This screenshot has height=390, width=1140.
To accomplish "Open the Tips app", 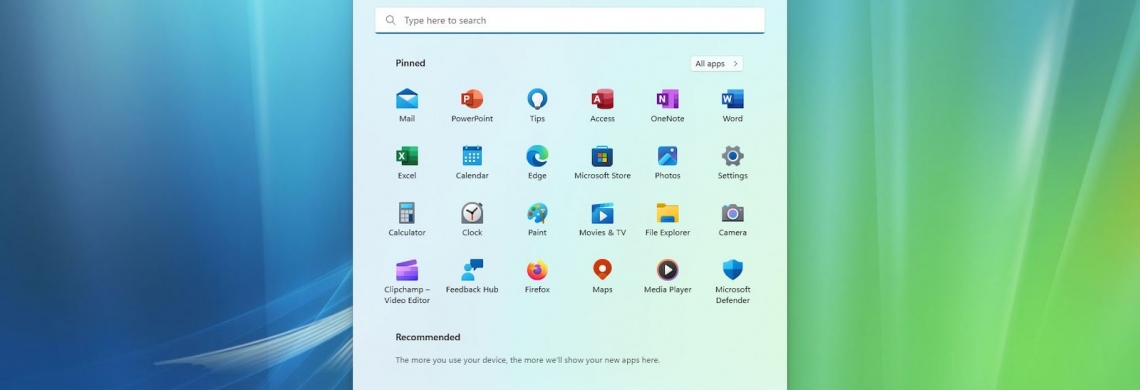I will tap(537, 106).
